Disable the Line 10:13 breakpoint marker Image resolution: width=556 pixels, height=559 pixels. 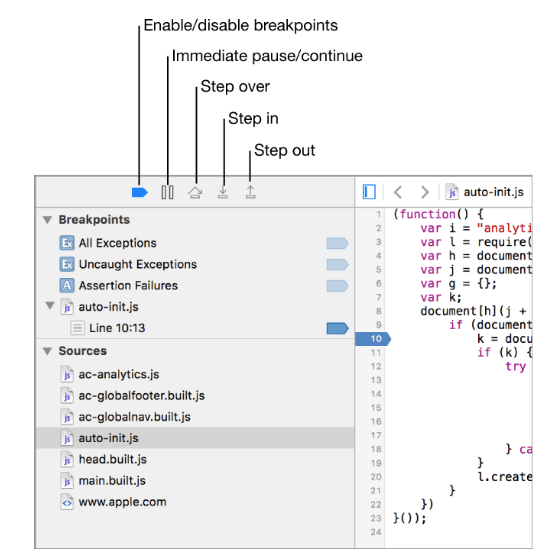[337, 328]
